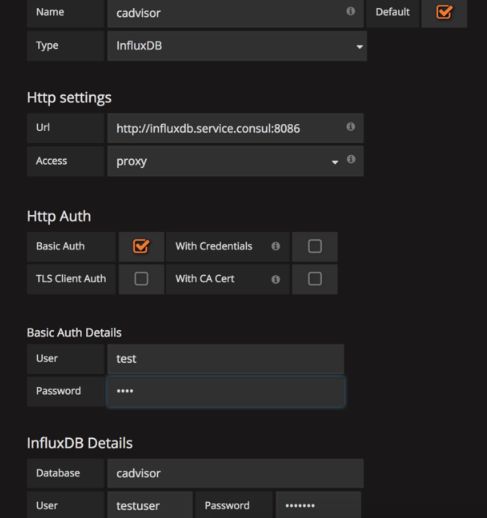Click the info icon beside the Name field
The image size is (487, 518).
point(350,11)
